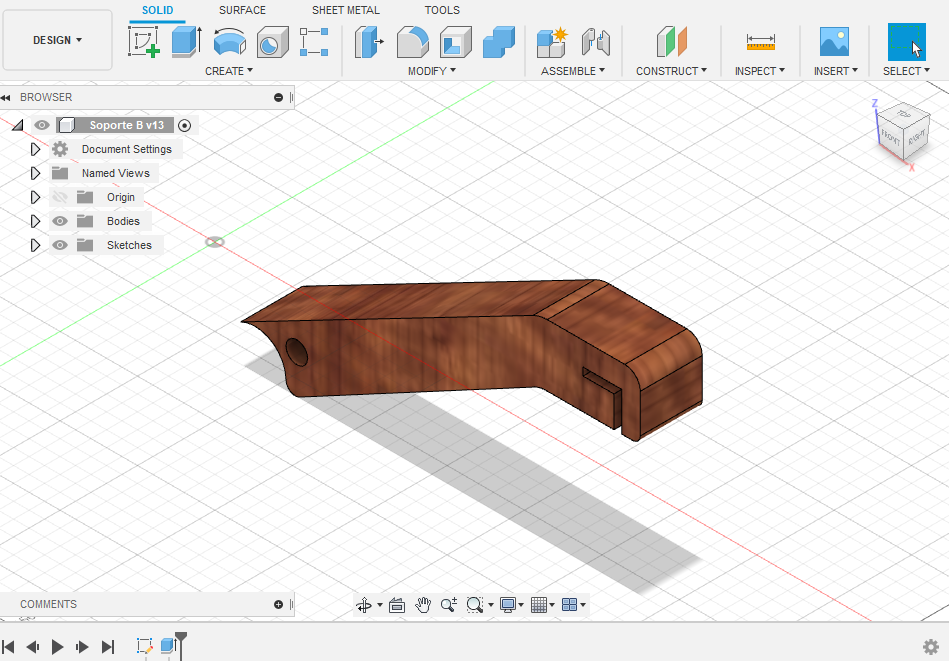The height and width of the screenshot is (661, 949).
Task: Select the Joint tool
Action: pos(596,42)
